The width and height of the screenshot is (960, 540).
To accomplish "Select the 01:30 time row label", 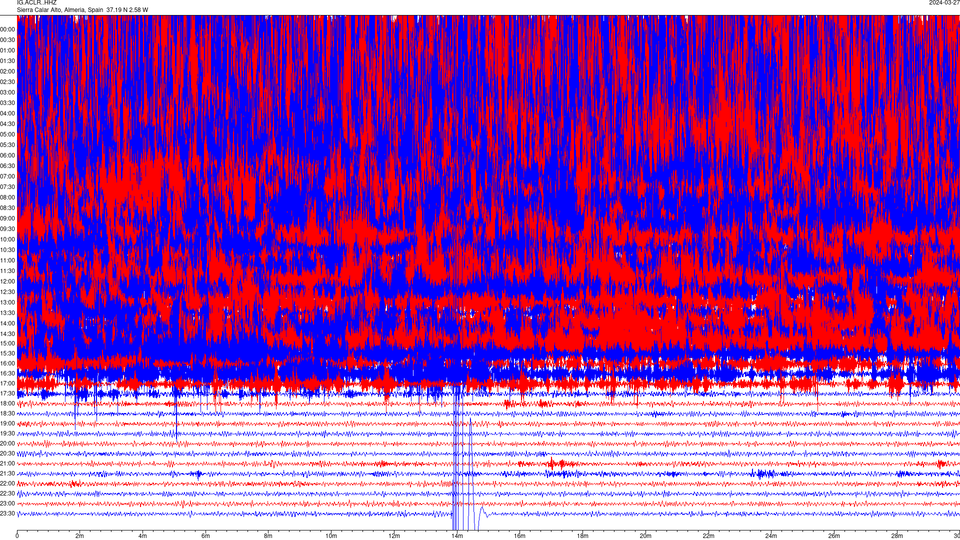I will click(7, 61).
